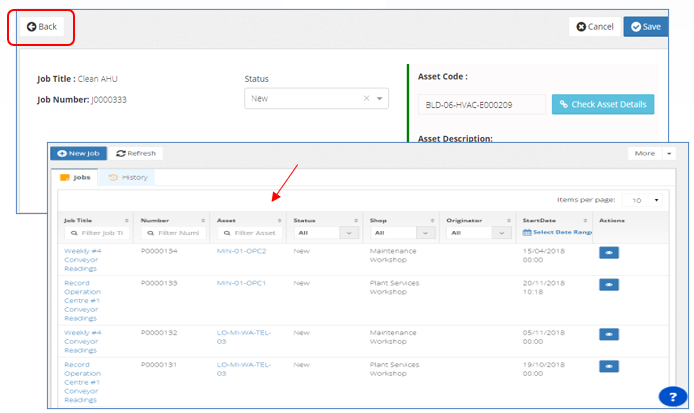694x413 pixels.
Task: Open asset LO-MI-WA-TEL-03 in row P0000131
Action: tap(244, 369)
